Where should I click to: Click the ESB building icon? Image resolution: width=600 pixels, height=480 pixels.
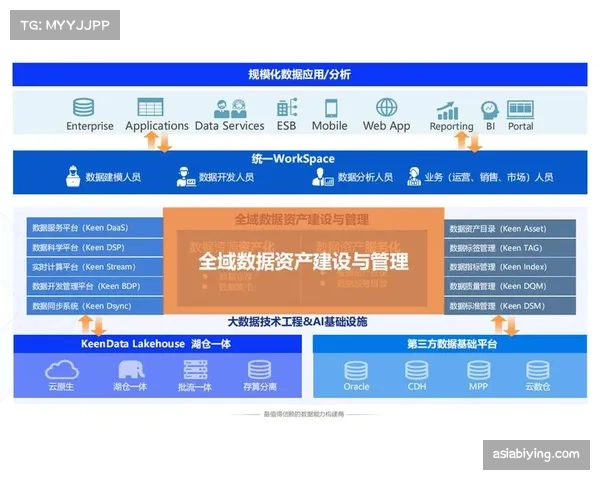[287, 107]
